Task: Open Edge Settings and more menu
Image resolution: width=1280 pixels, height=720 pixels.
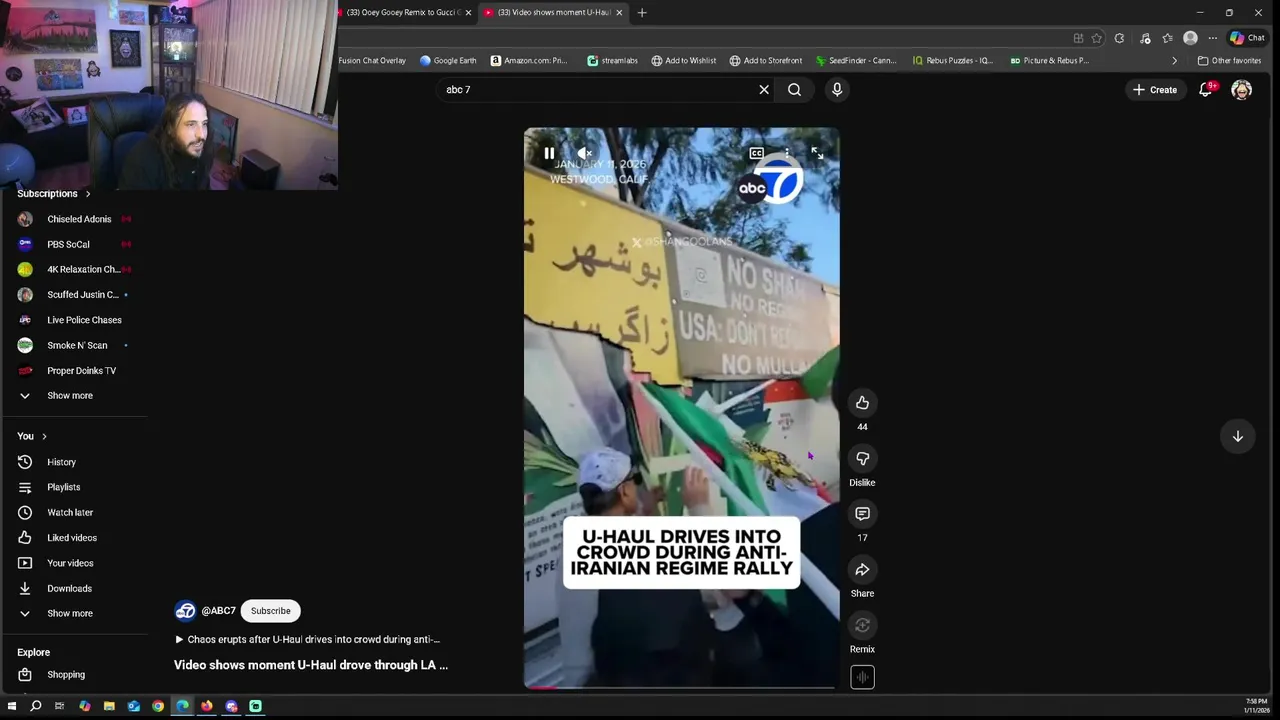Action: point(1212,38)
